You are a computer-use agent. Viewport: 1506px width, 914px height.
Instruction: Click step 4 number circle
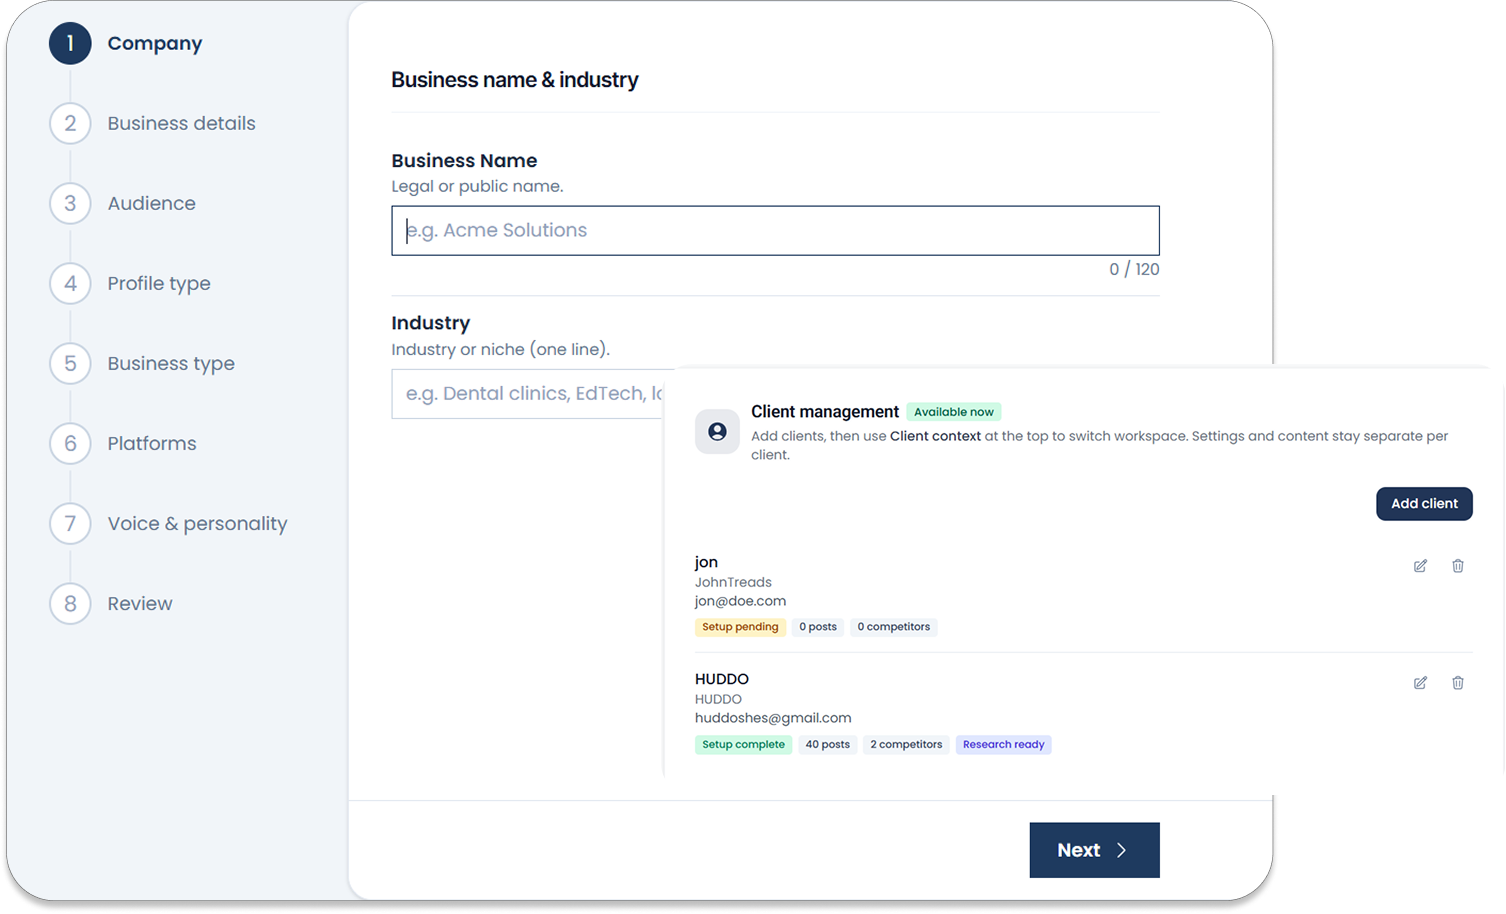point(70,283)
